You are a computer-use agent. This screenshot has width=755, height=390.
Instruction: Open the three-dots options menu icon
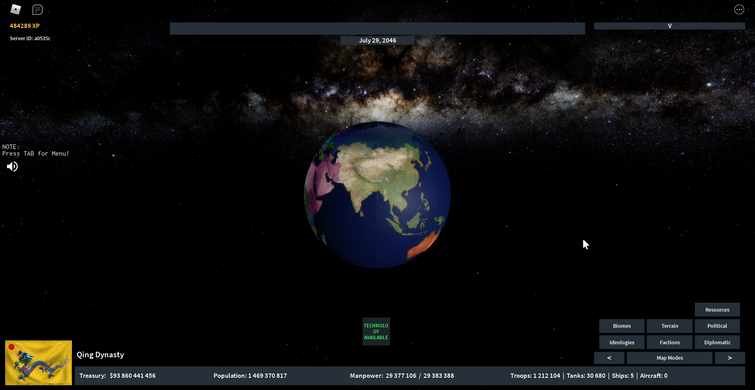[x=739, y=9]
